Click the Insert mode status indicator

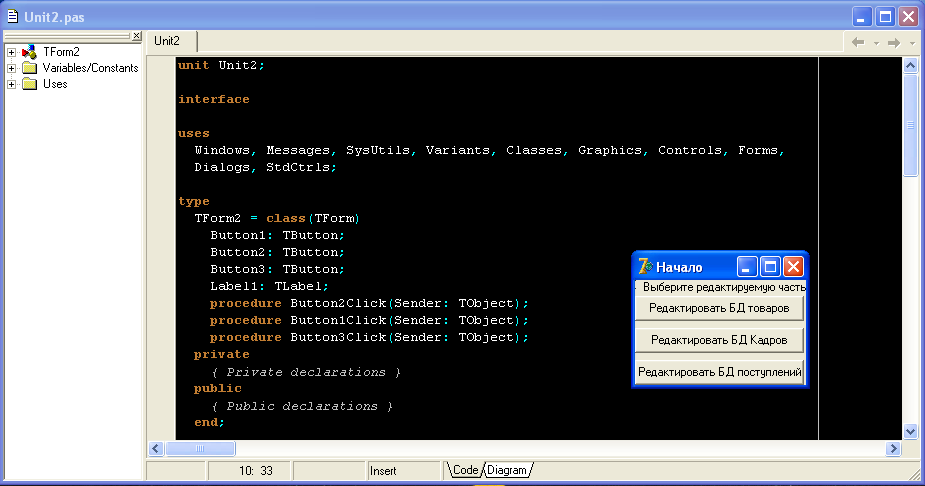pos(383,471)
